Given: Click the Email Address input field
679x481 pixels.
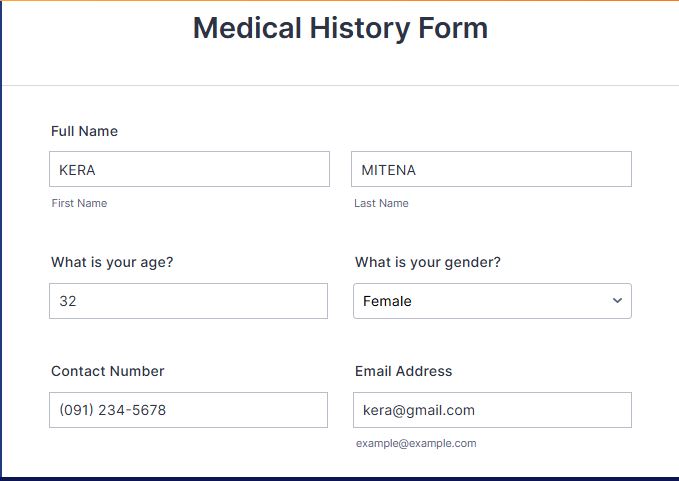Looking at the screenshot, I should point(492,410).
